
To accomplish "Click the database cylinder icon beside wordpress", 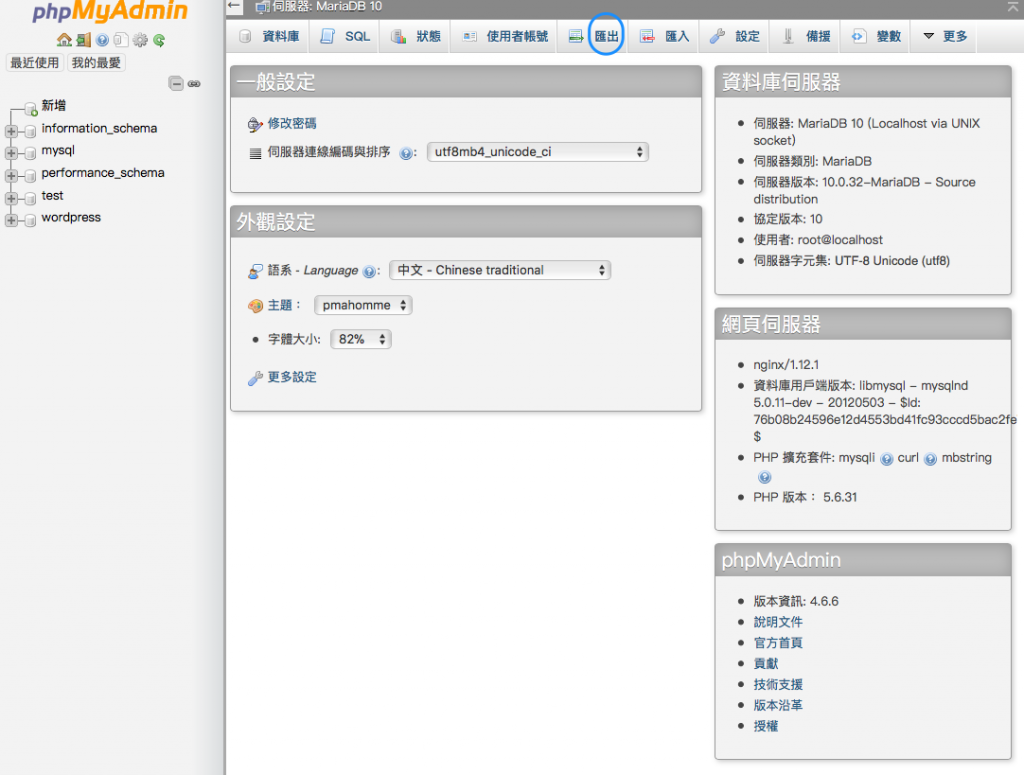I will tap(30, 220).
